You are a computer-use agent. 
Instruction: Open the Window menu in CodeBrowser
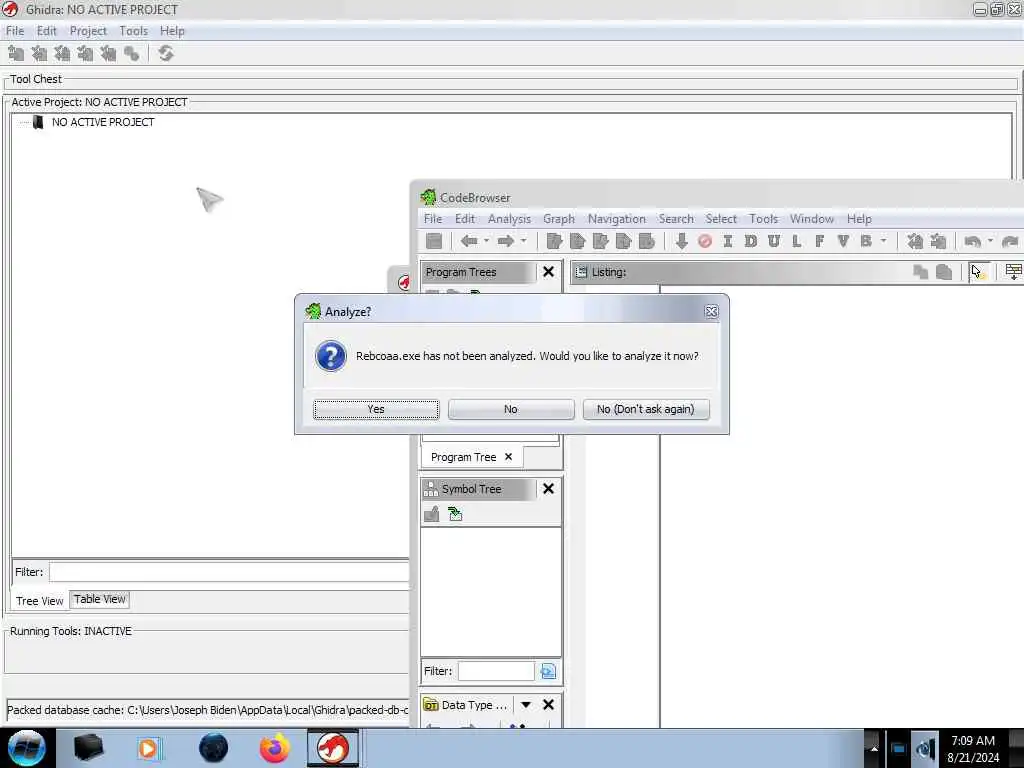[812, 219]
